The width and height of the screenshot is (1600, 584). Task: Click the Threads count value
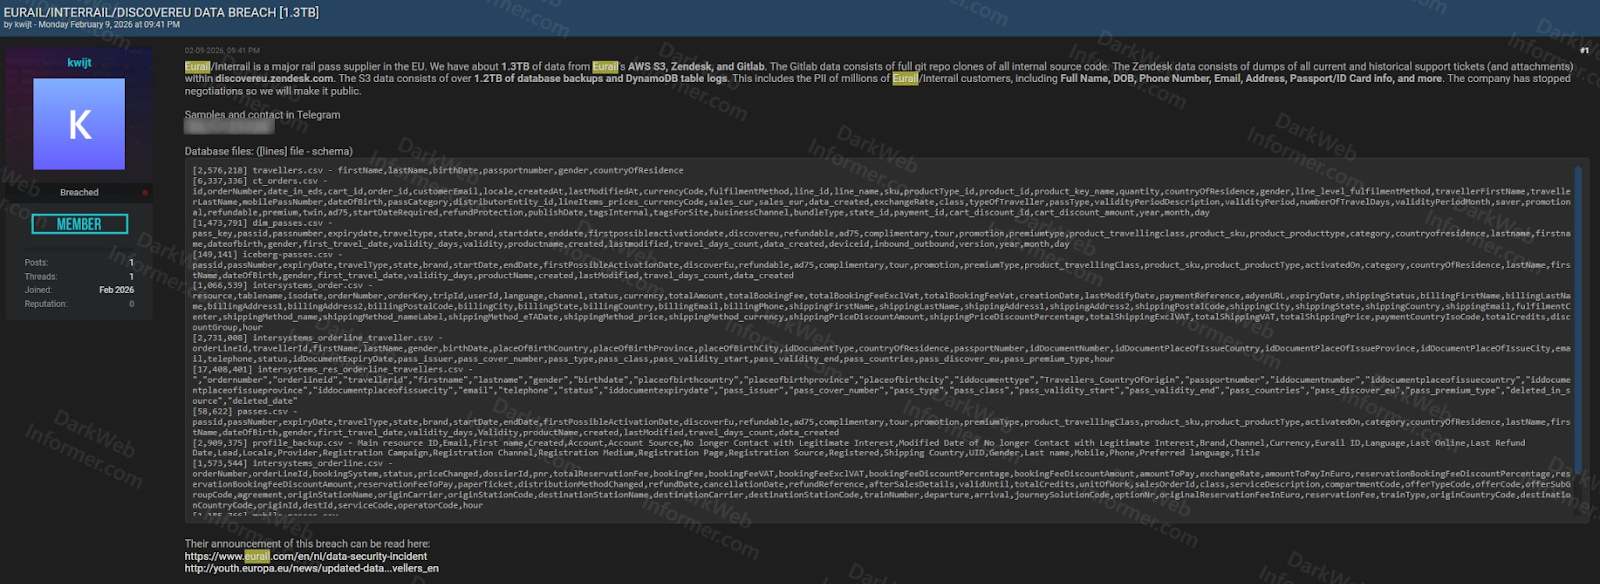tap(131, 276)
